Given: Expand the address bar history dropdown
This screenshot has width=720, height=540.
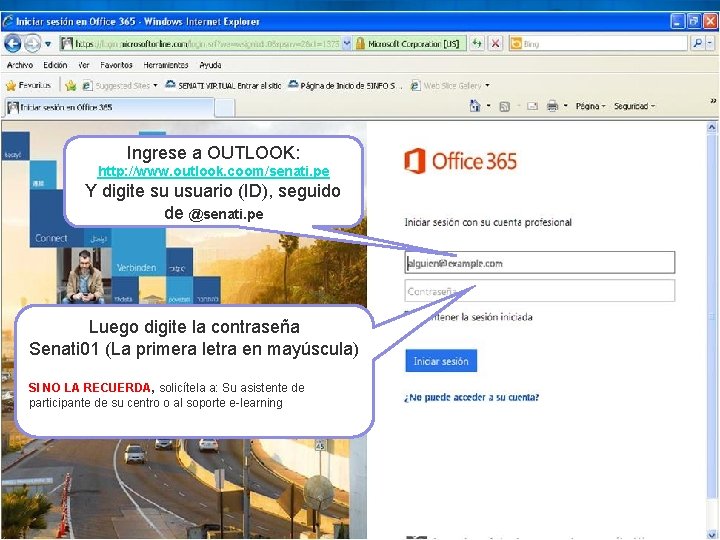Looking at the screenshot, I should [x=347, y=44].
